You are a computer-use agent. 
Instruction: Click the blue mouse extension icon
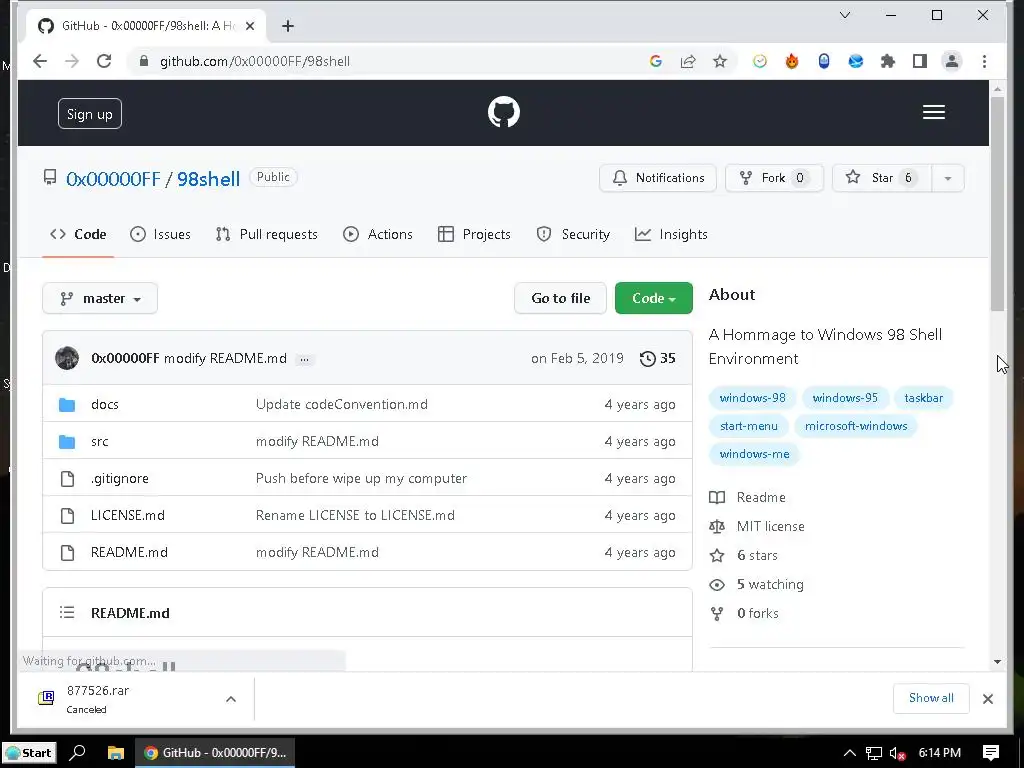824,61
